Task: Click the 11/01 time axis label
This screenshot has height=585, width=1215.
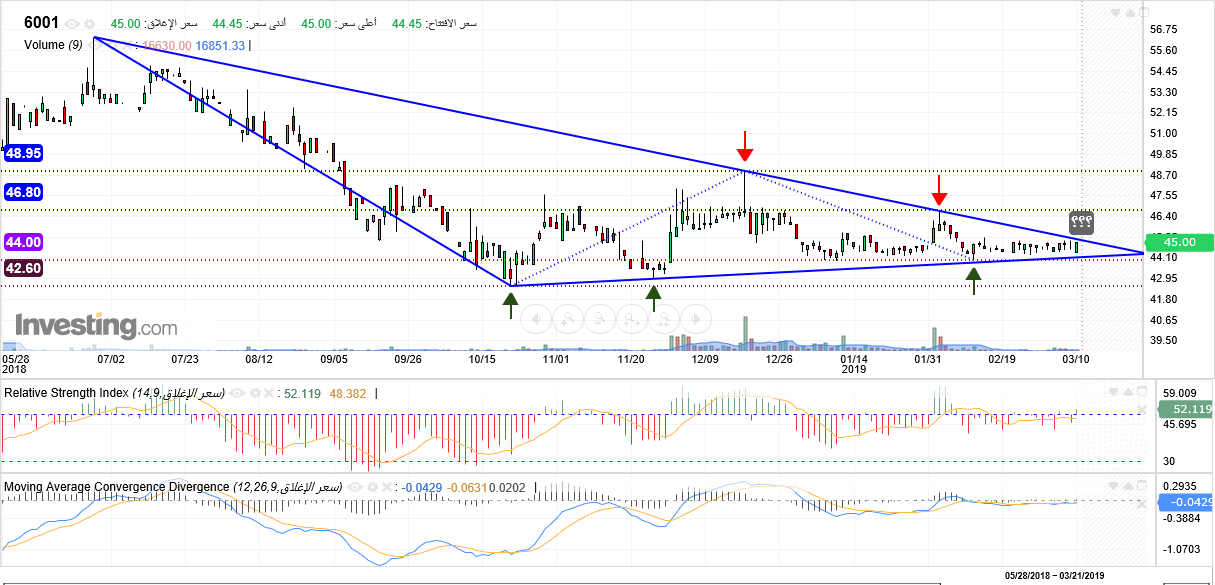Action: (x=556, y=359)
